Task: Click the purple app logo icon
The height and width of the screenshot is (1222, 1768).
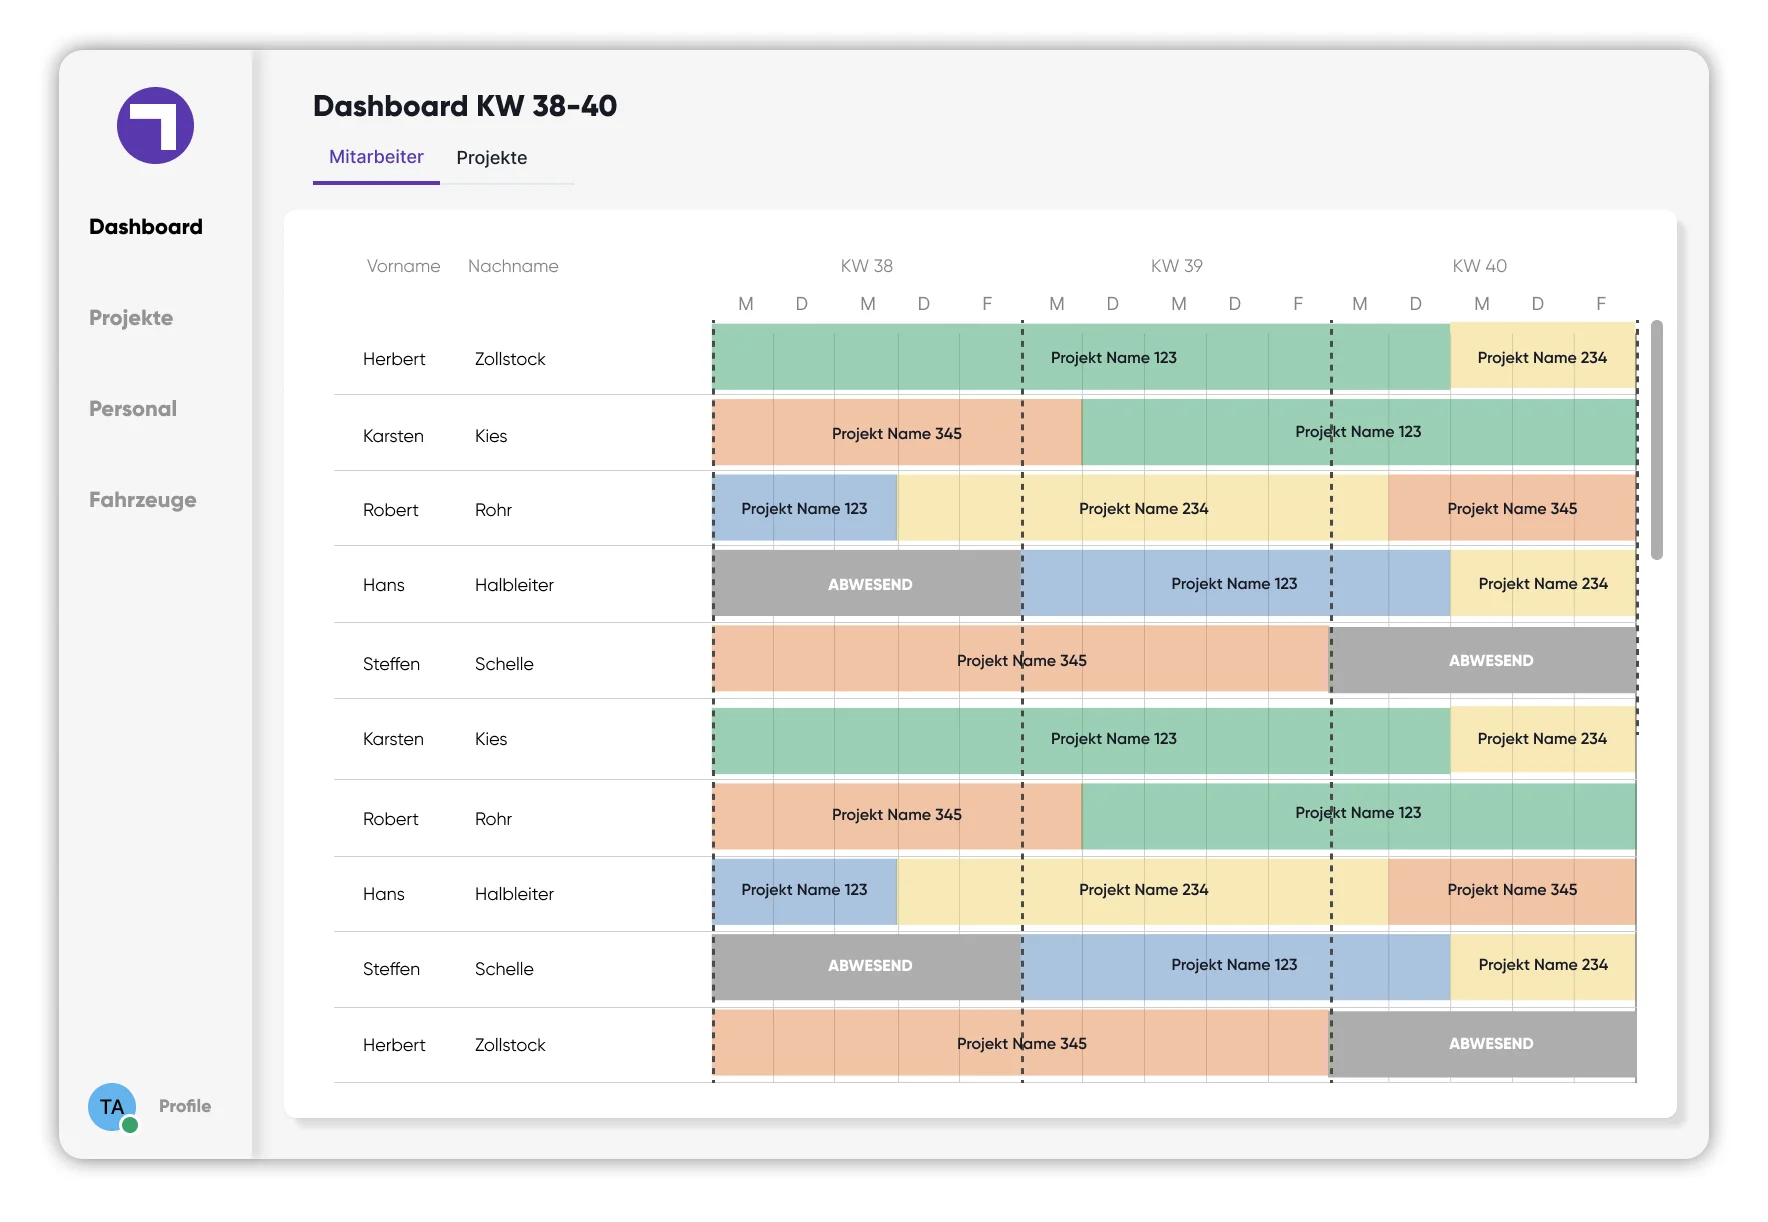Action: (x=155, y=125)
